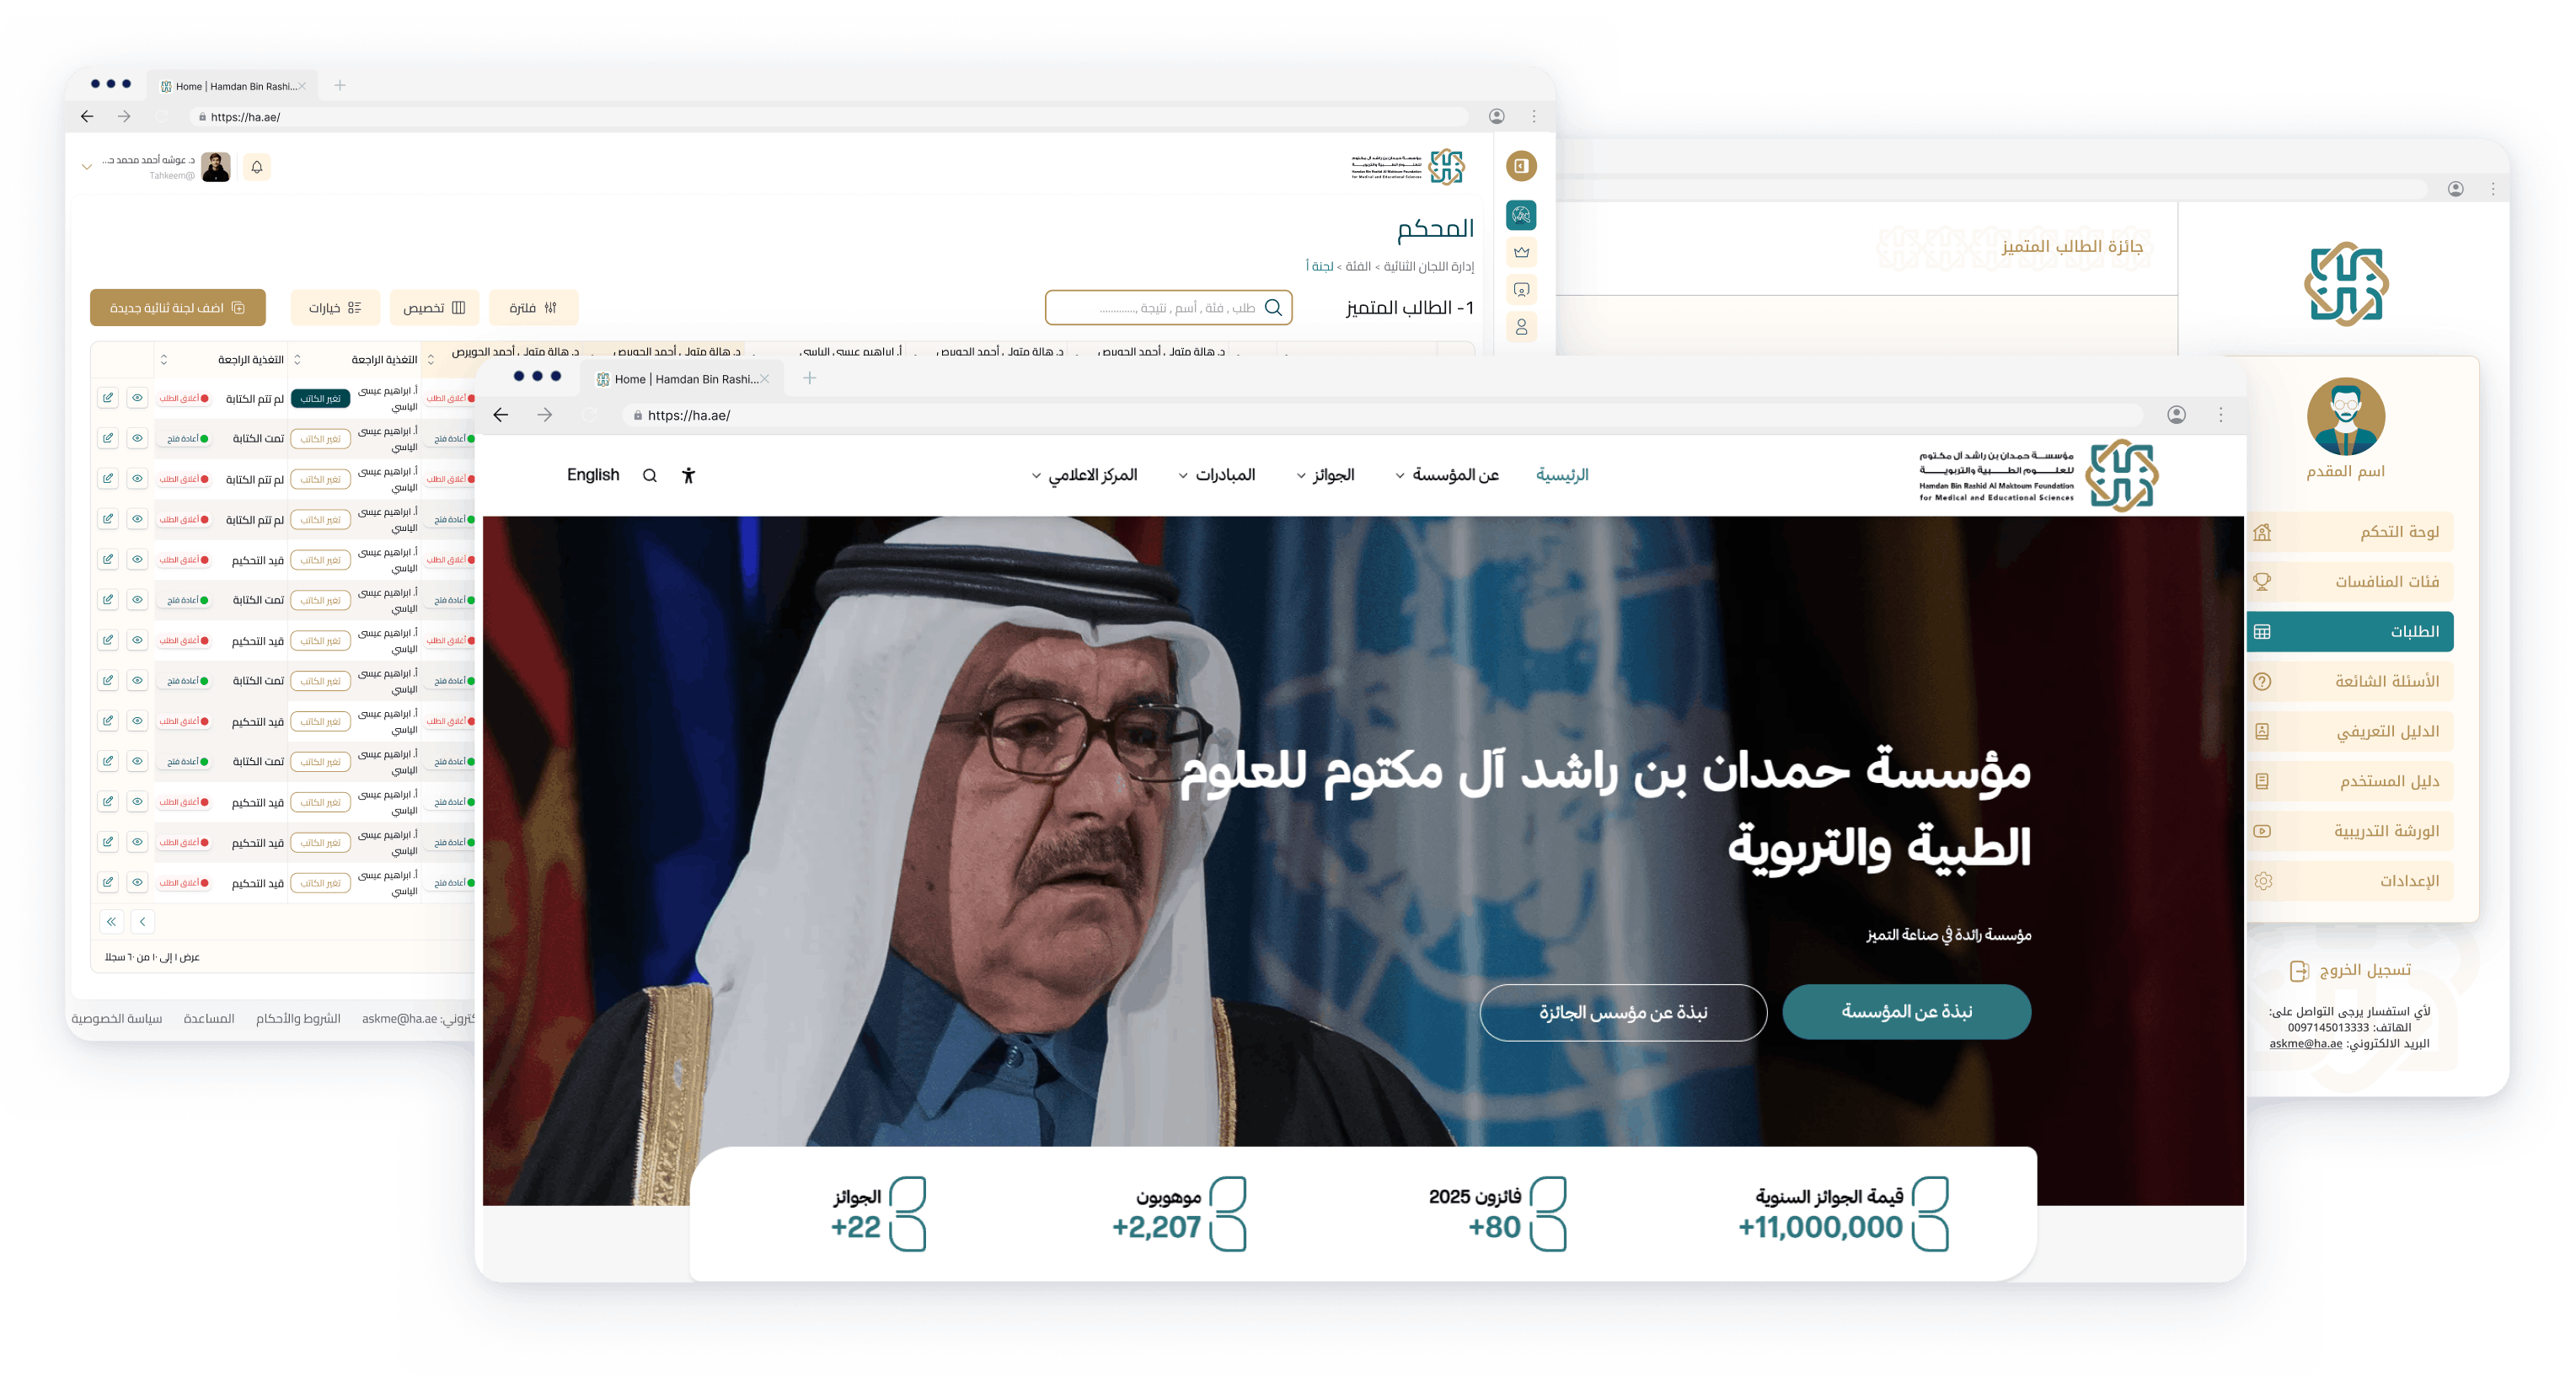Toggle the أغلاق الطلب status pill in the first row
2576x1377 pixels.
point(184,399)
